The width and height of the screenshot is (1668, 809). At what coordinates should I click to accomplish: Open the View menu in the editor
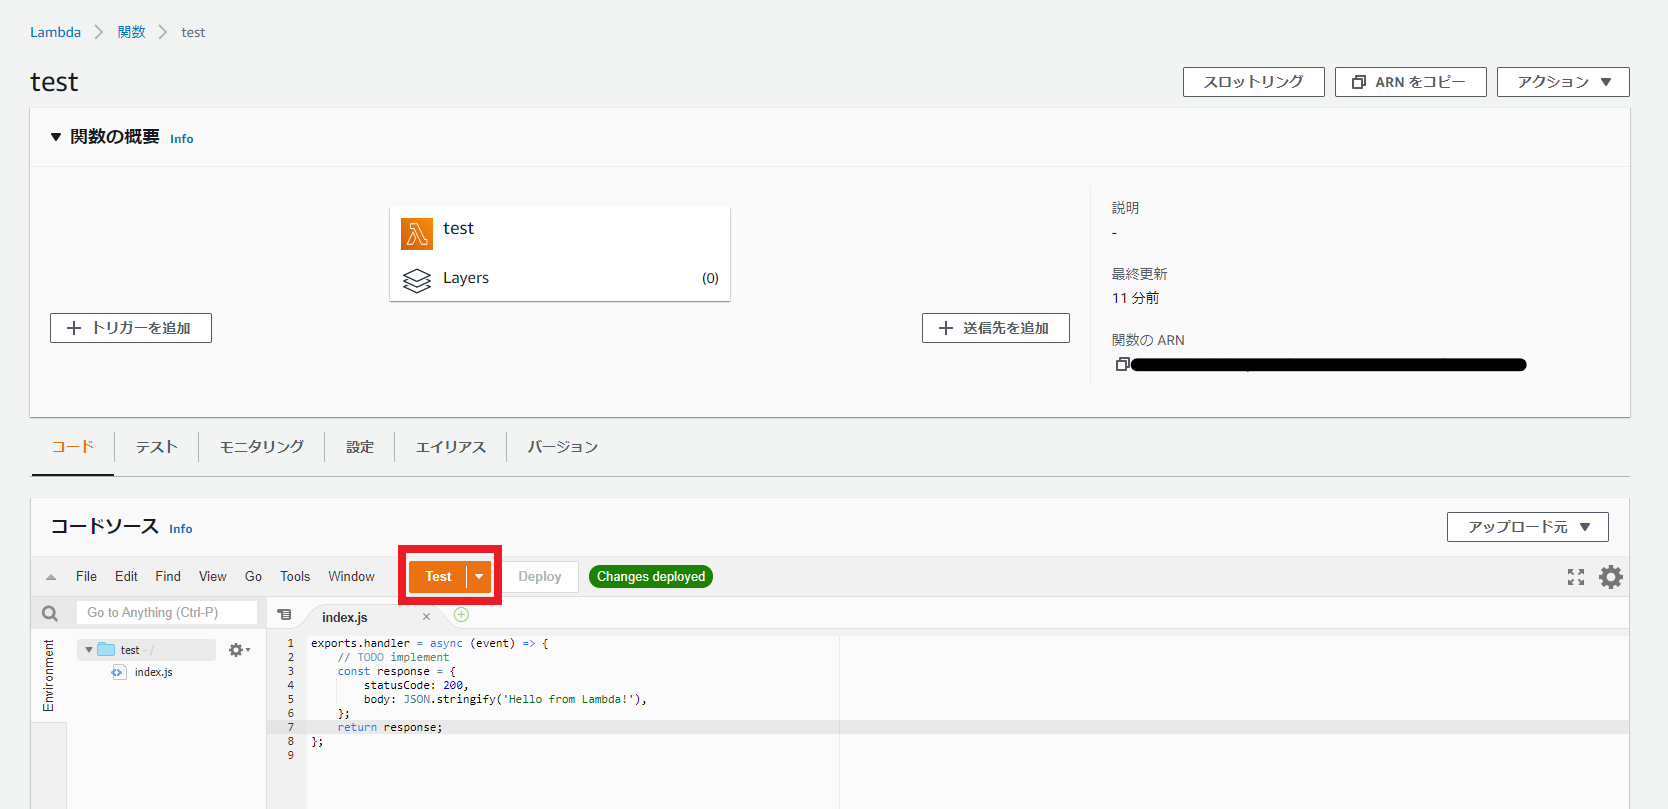[213, 577]
